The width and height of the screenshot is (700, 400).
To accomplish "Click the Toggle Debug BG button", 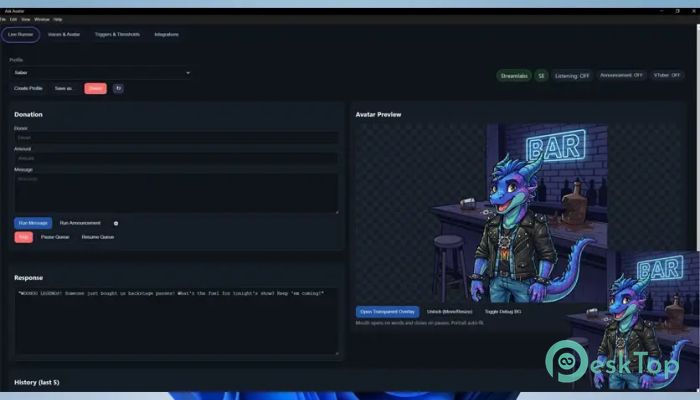I will 503,312.
